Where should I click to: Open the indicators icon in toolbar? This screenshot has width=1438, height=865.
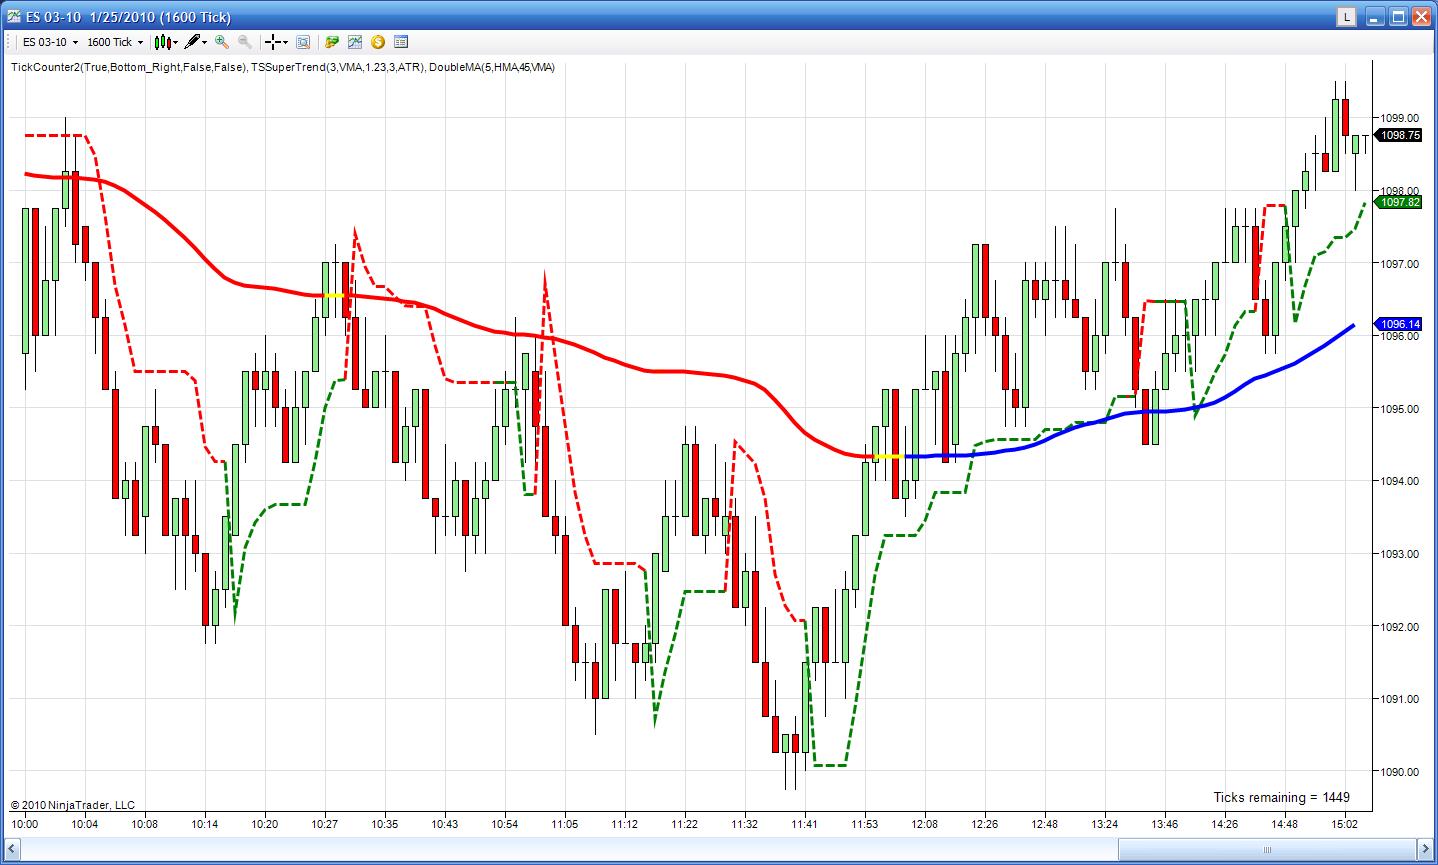pos(355,42)
